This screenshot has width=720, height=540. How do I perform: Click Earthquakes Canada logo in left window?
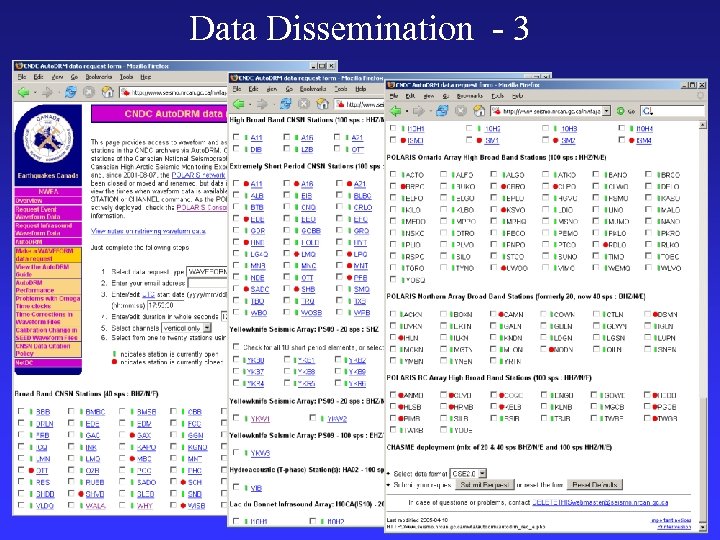(x=48, y=139)
